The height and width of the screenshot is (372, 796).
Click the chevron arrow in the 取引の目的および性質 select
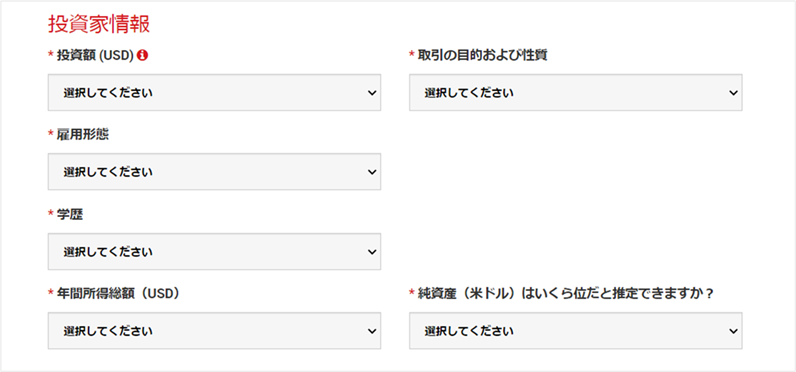click(x=733, y=93)
